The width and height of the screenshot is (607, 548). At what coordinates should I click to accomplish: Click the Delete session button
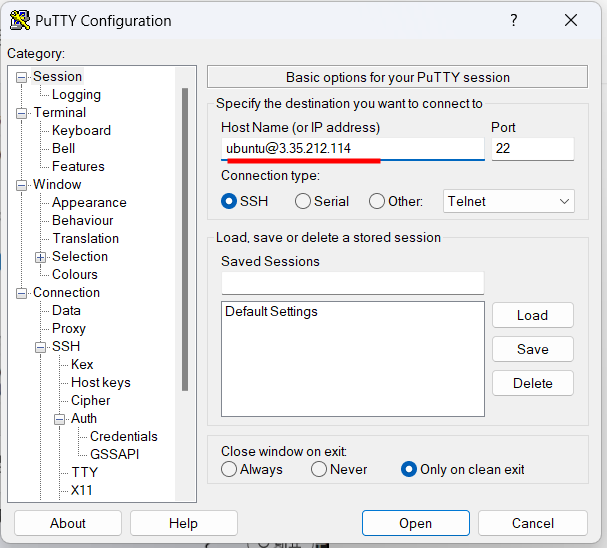click(533, 384)
